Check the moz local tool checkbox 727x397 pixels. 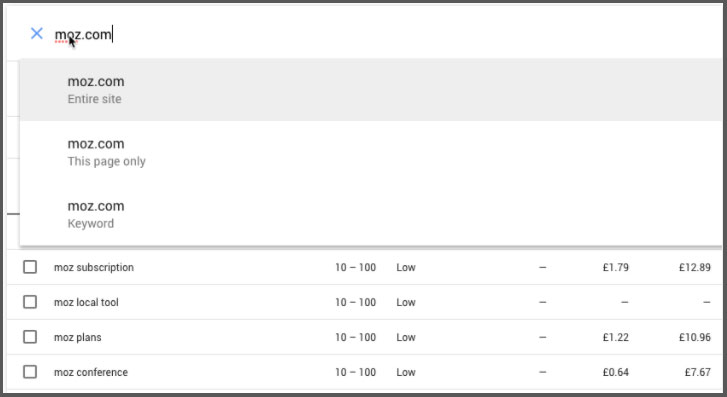pos(30,302)
